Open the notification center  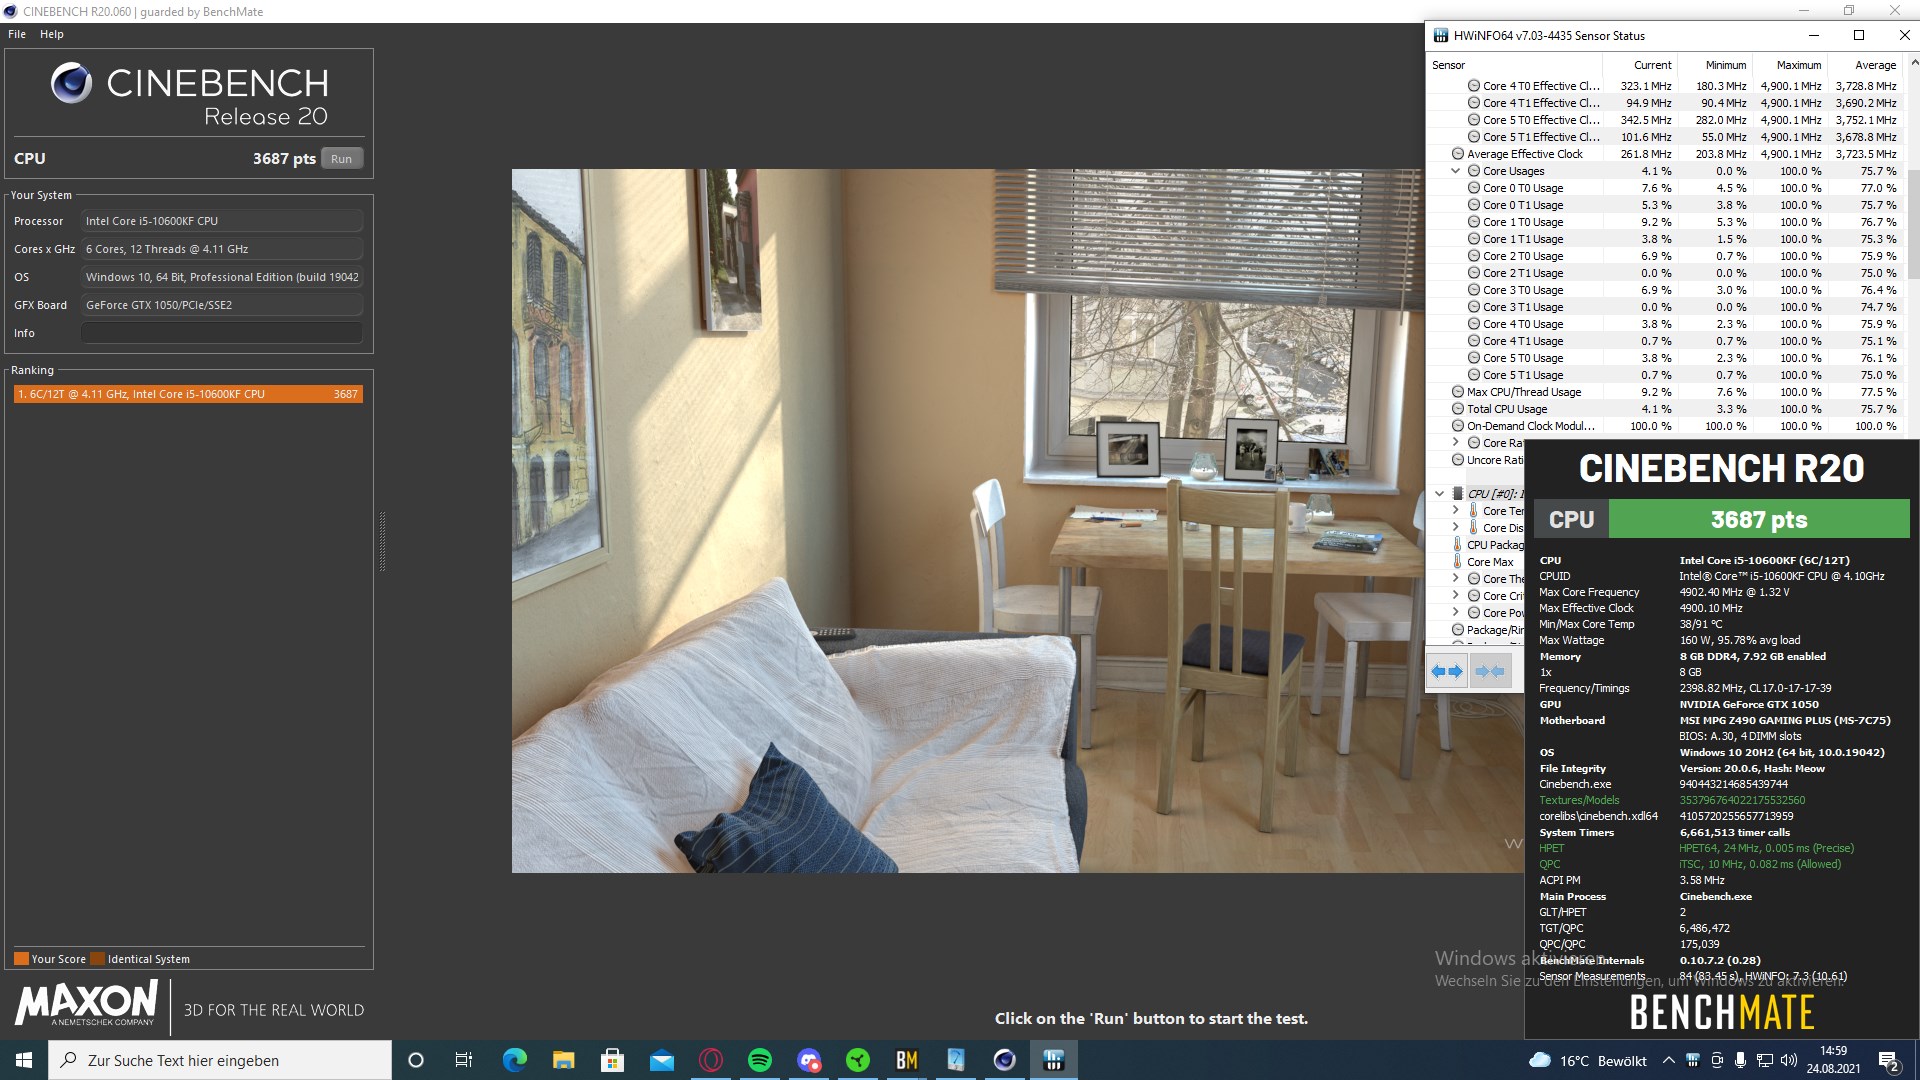(1889, 1060)
